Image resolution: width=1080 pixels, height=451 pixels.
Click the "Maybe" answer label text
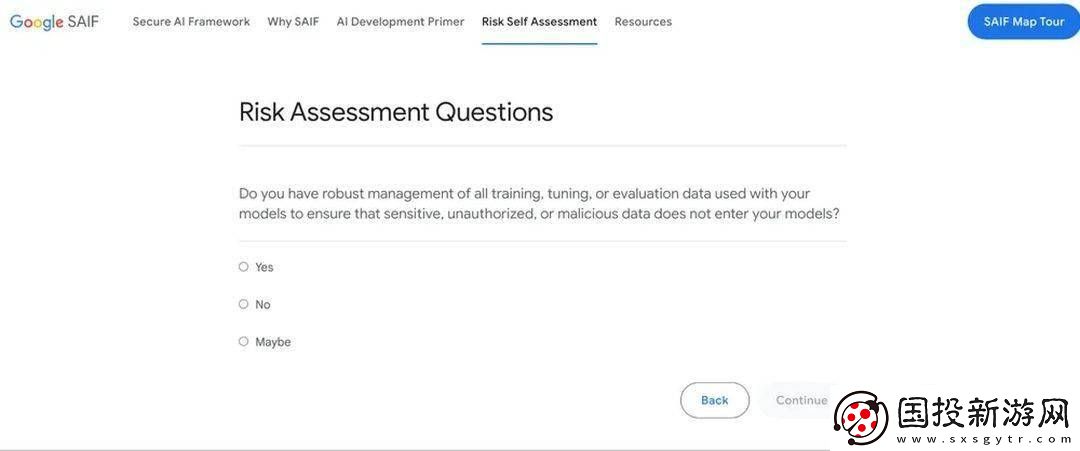point(273,342)
